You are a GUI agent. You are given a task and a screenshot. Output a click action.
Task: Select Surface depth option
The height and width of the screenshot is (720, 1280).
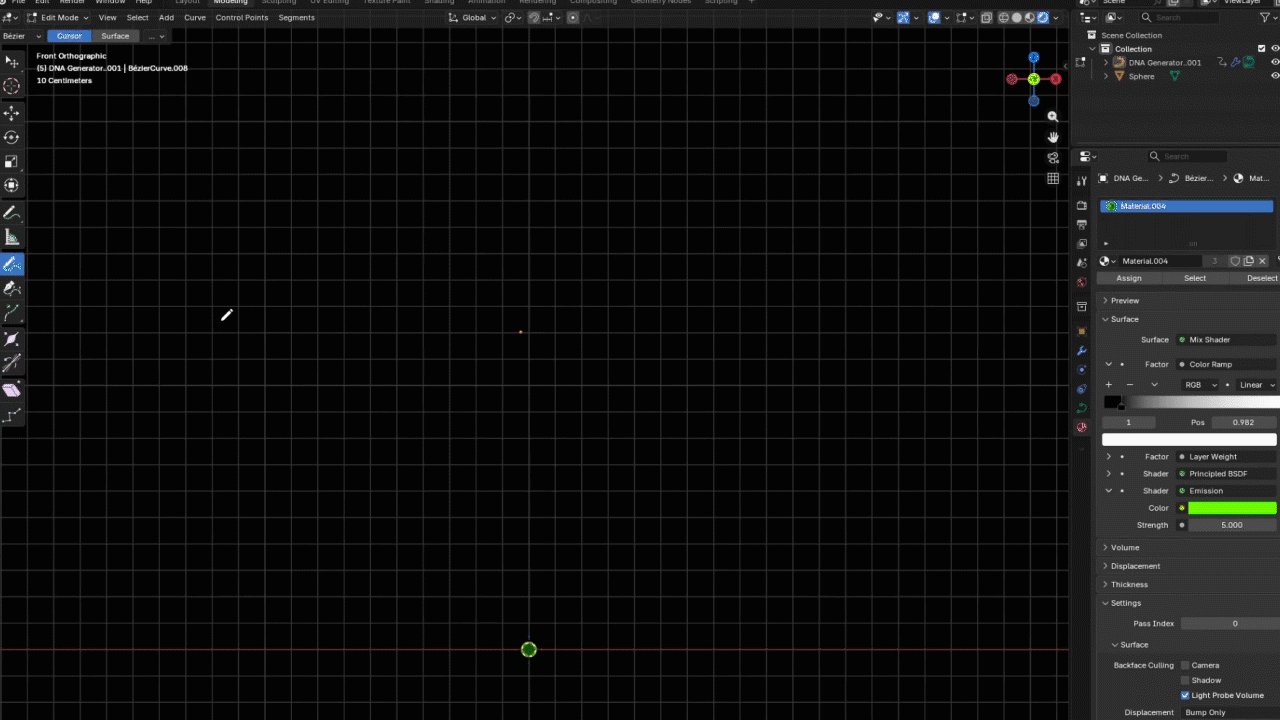point(115,36)
